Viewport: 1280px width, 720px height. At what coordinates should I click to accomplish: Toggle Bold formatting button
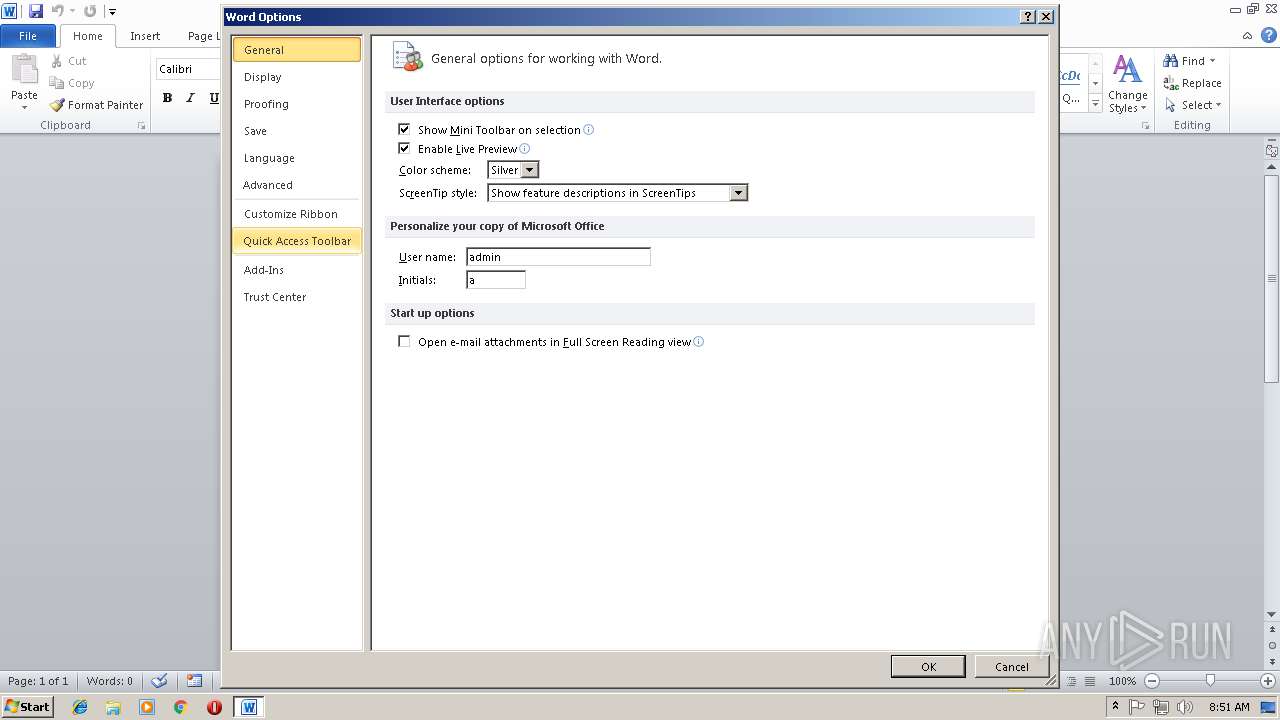(x=167, y=98)
